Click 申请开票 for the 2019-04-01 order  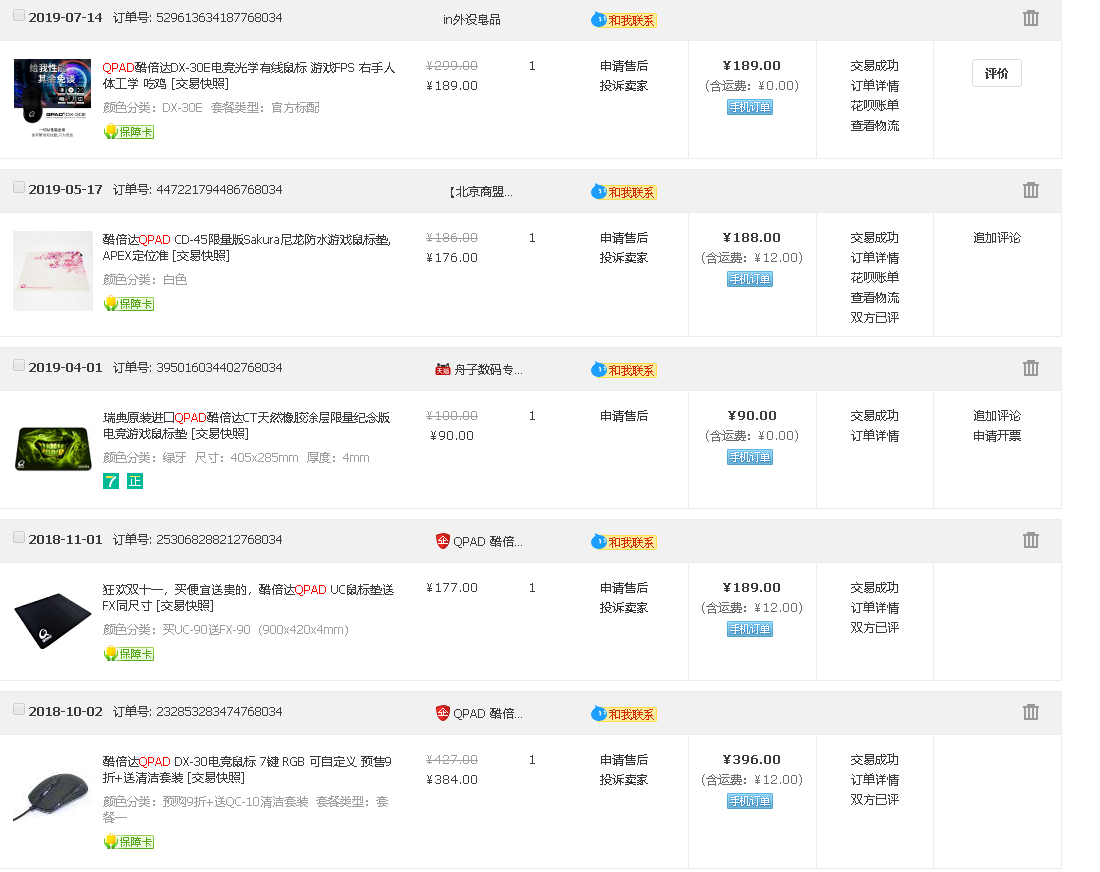click(x=997, y=436)
